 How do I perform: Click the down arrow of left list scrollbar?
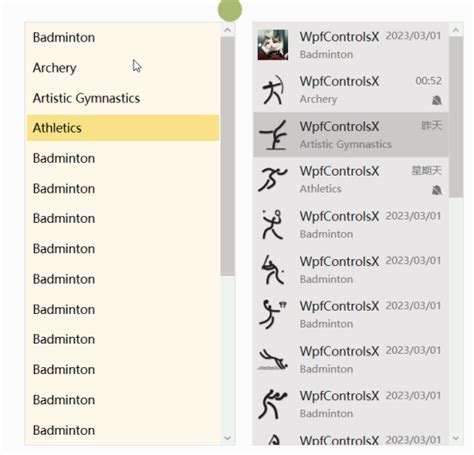[228, 438]
